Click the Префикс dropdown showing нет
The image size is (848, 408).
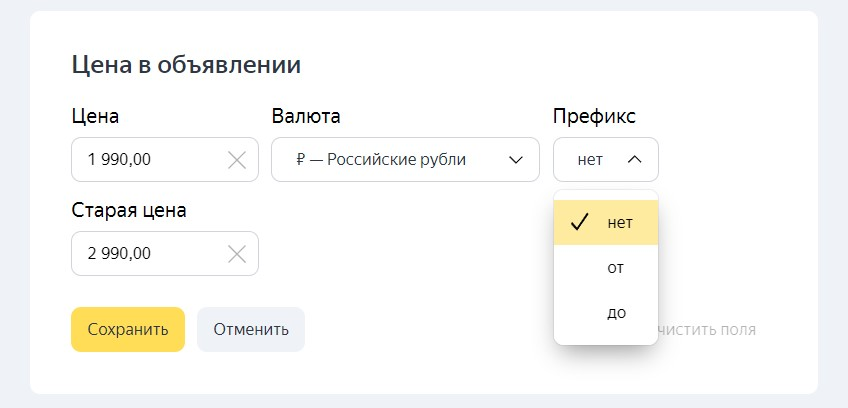[x=606, y=160]
